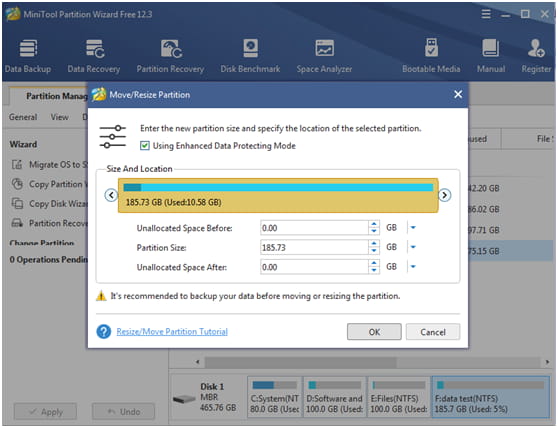
Task: Click the 86.02 GB table cell
Action: (x=484, y=209)
